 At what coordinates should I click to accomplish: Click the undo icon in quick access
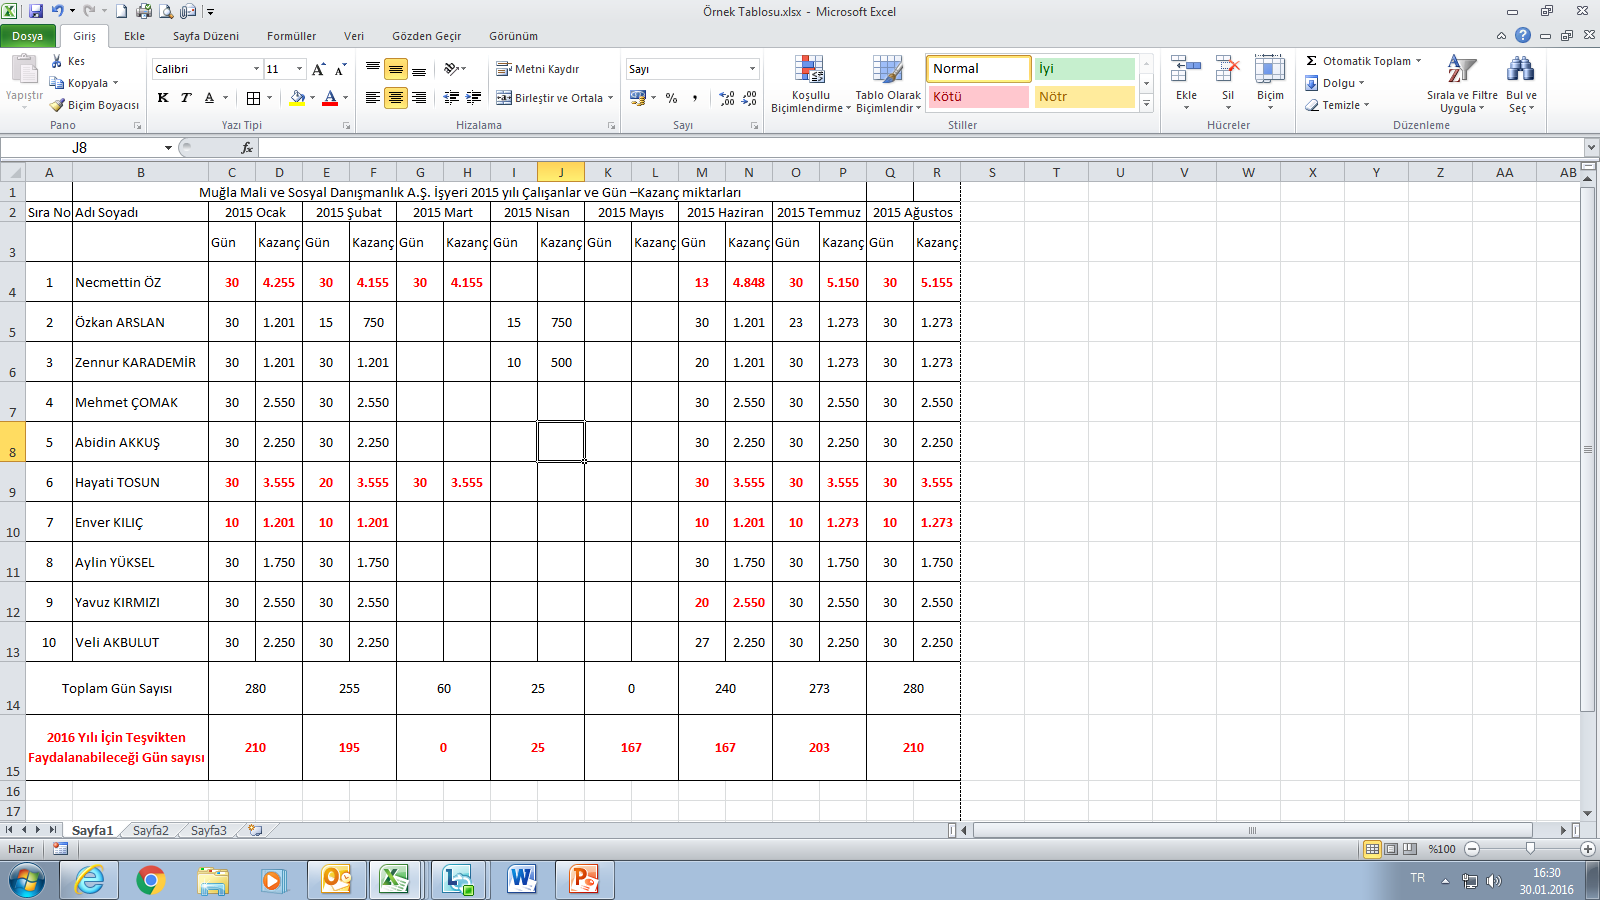[58, 11]
